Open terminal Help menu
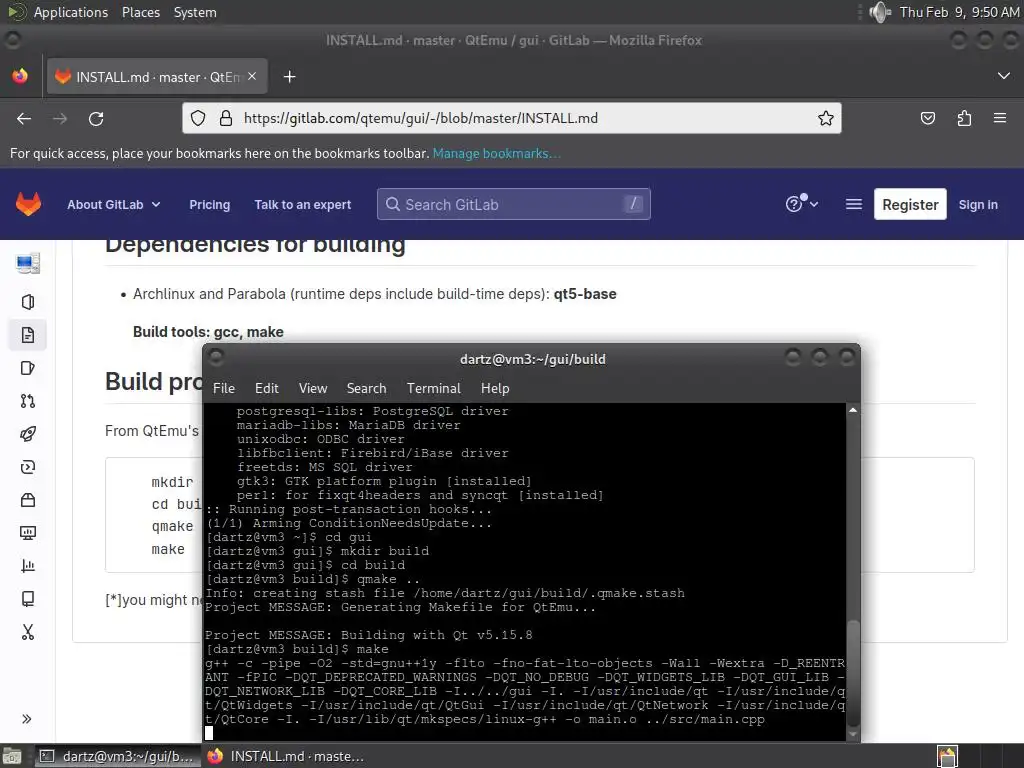Image resolution: width=1024 pixels, height=768 pixels. click(495, 388)
